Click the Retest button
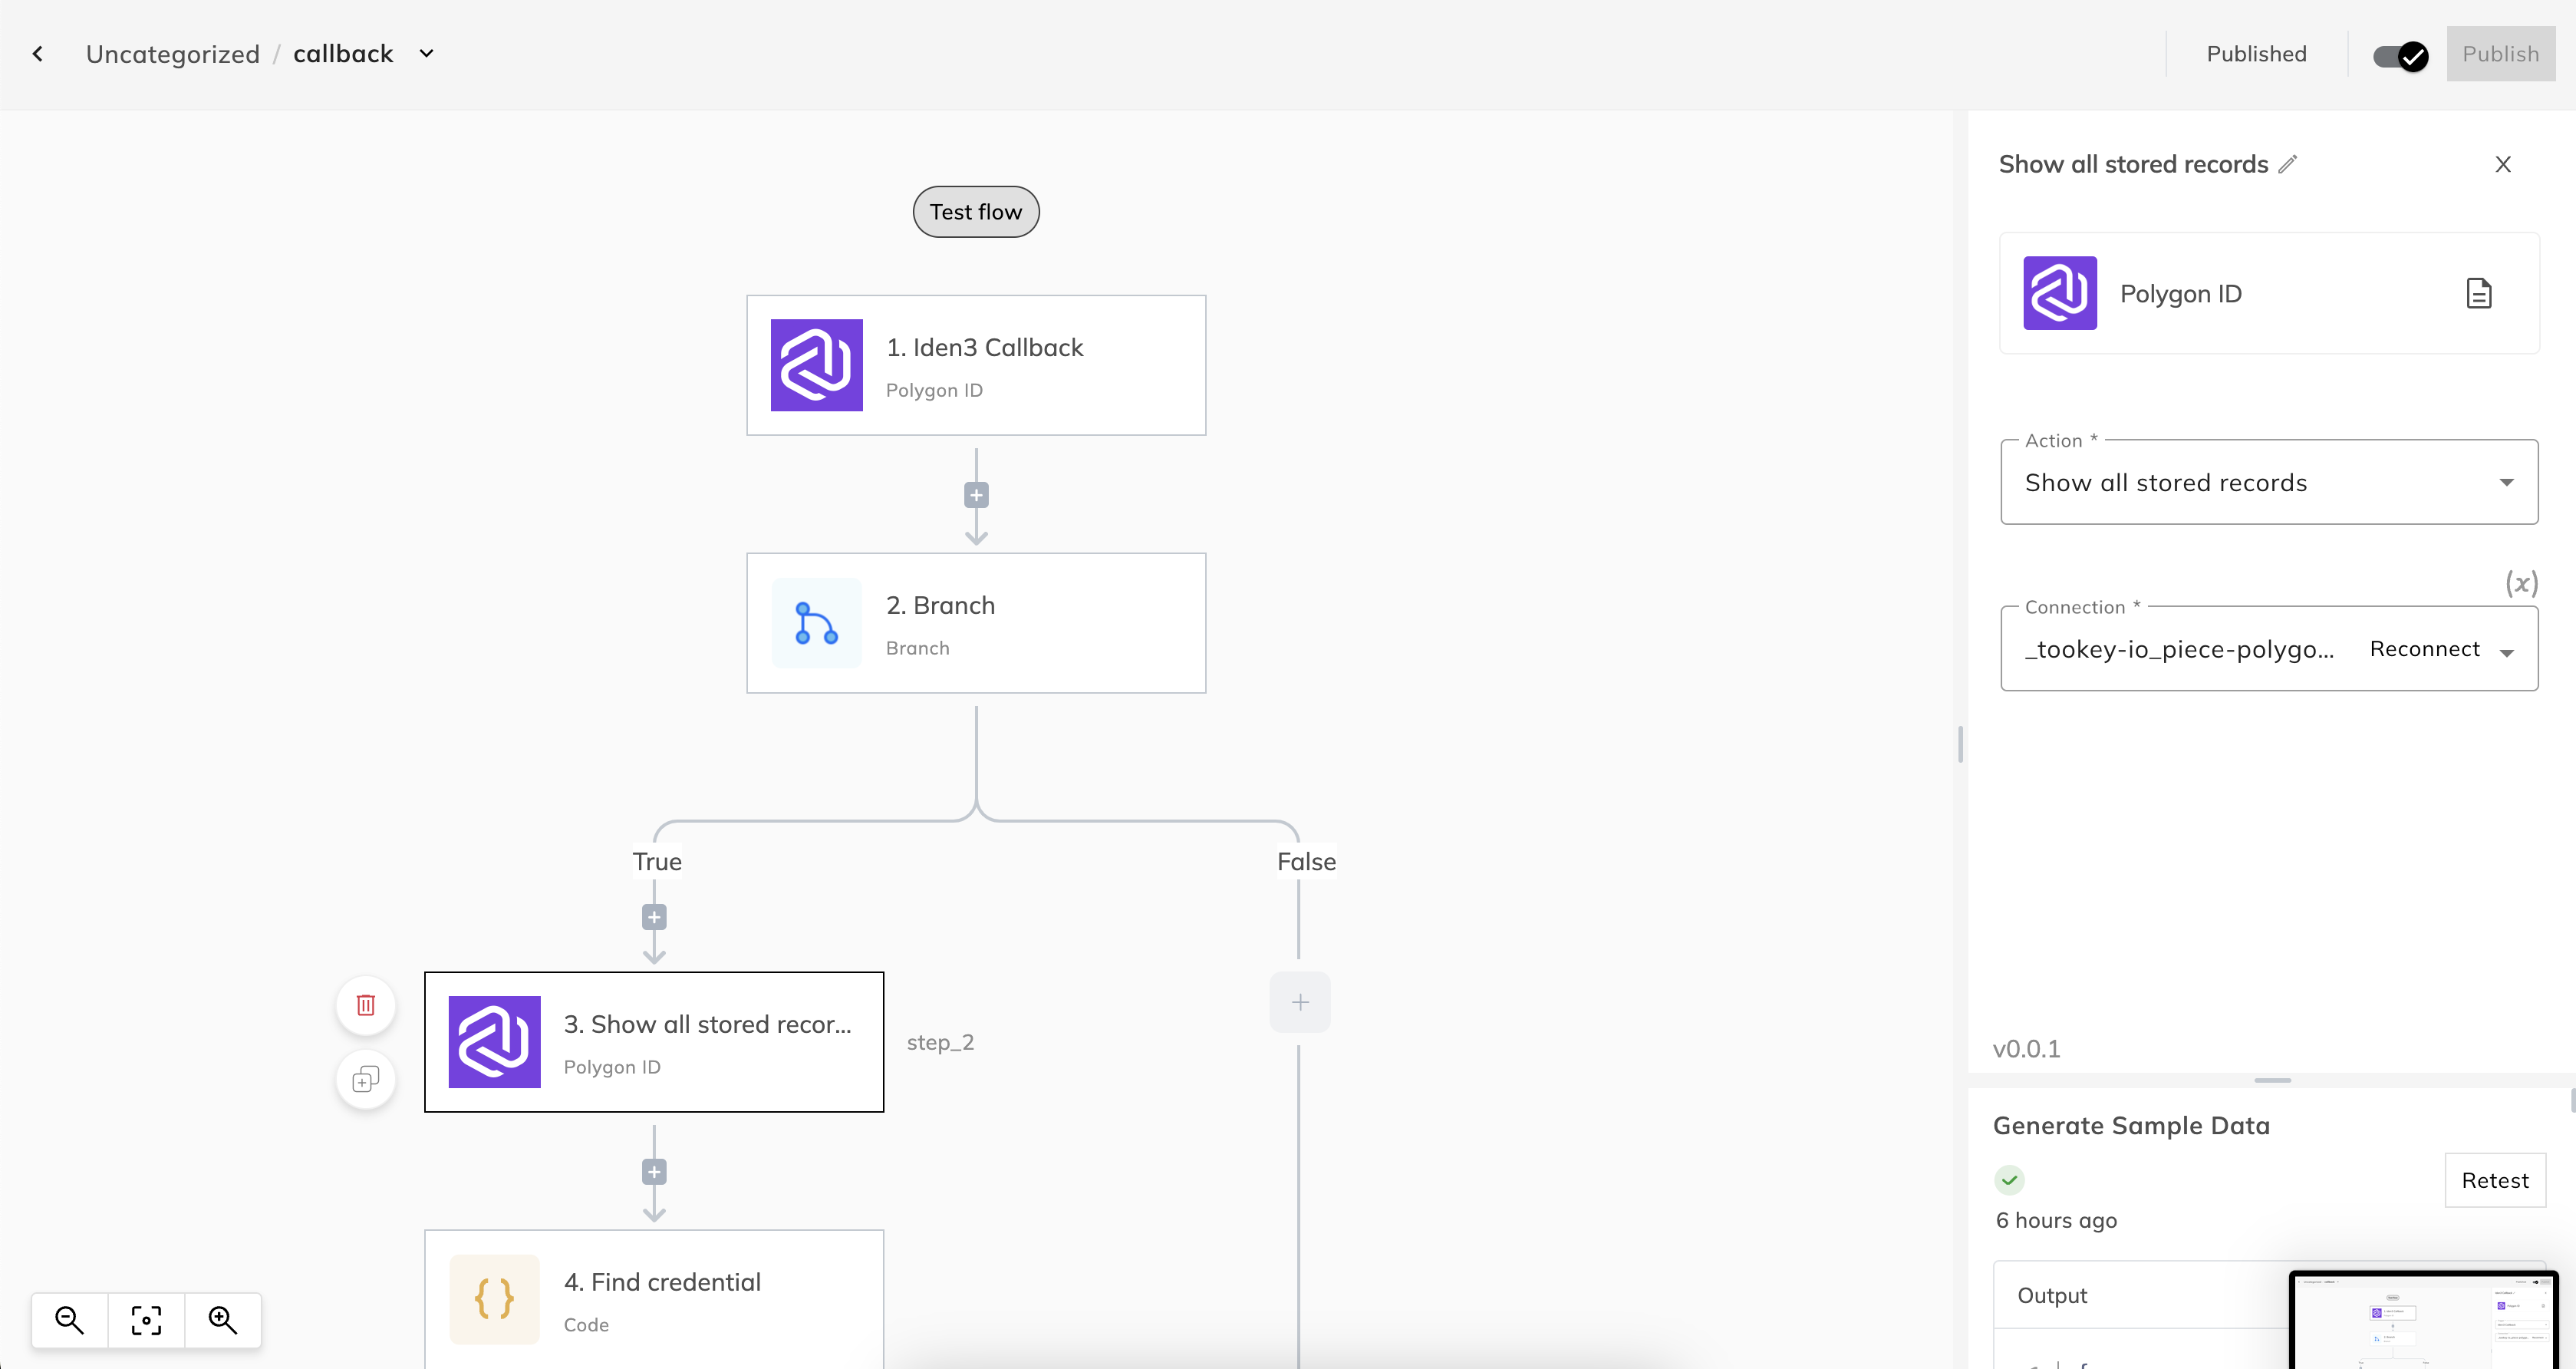The image size is (2576, 1369). tap(2494, 1180)
